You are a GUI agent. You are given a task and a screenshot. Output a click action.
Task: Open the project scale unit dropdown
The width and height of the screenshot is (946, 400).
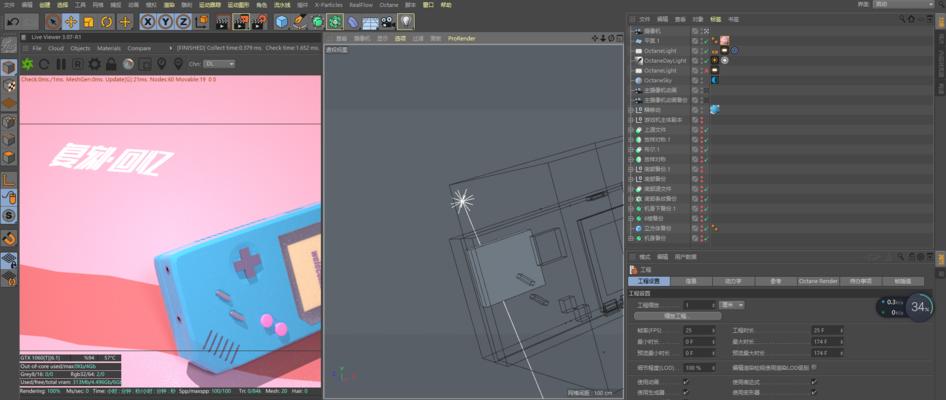(731, 305)
